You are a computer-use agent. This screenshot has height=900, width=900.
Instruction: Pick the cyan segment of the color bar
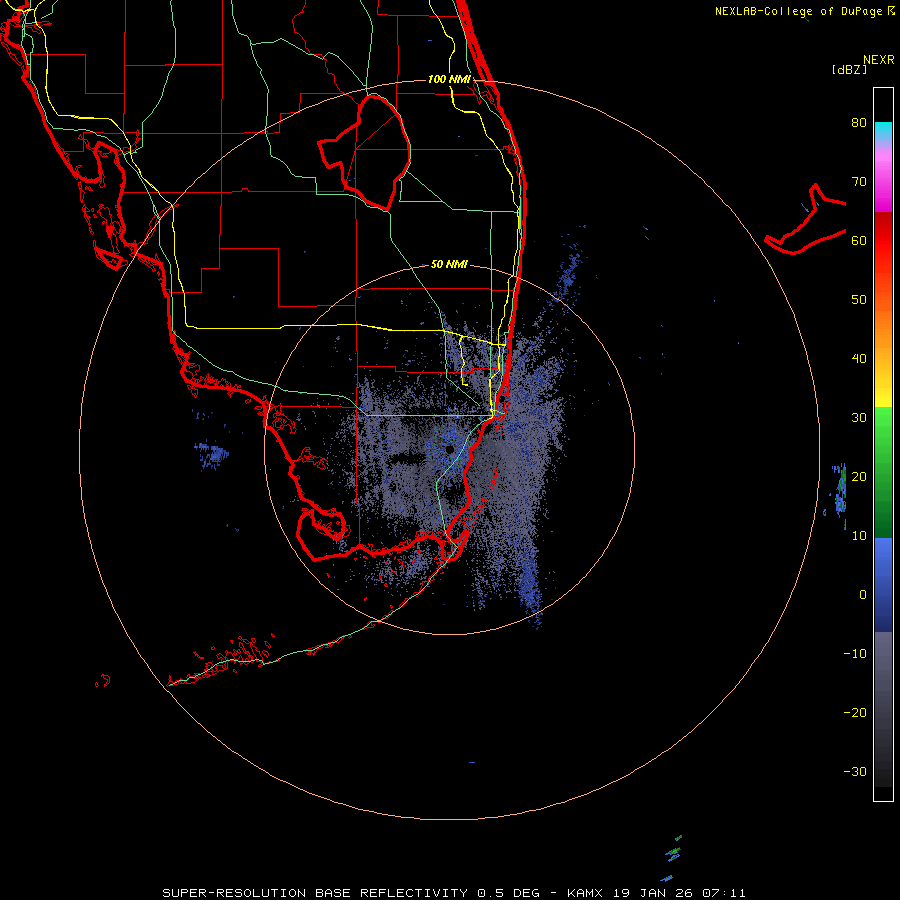883,127
